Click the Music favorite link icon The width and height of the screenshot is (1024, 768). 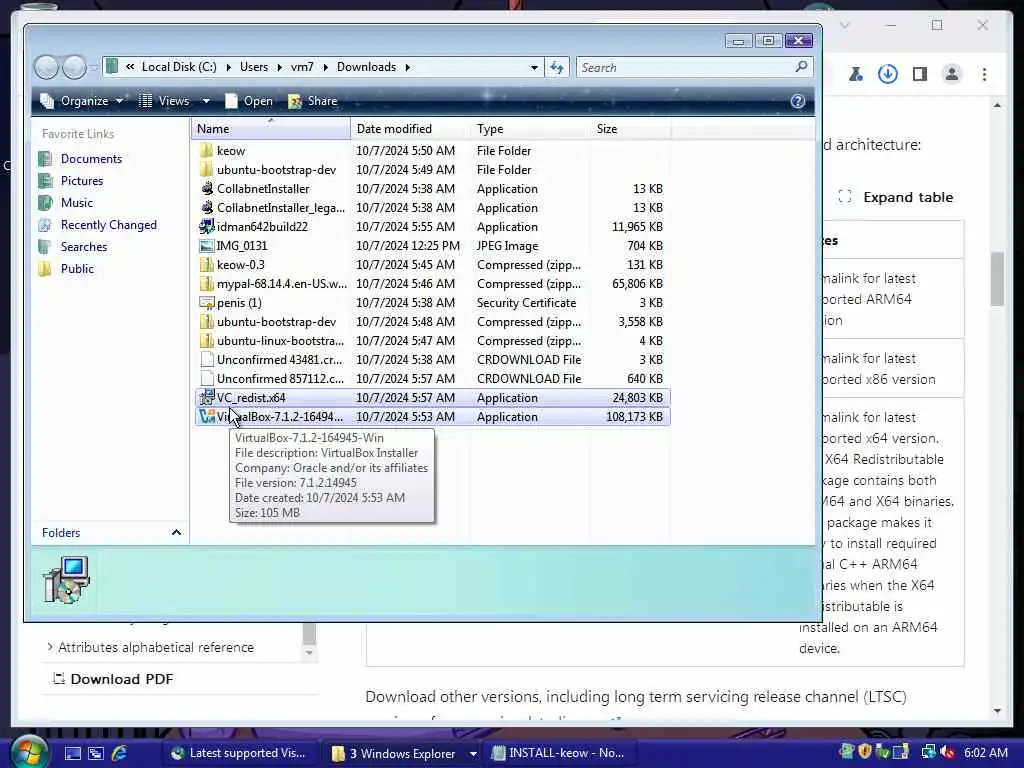tap(45, 202)
